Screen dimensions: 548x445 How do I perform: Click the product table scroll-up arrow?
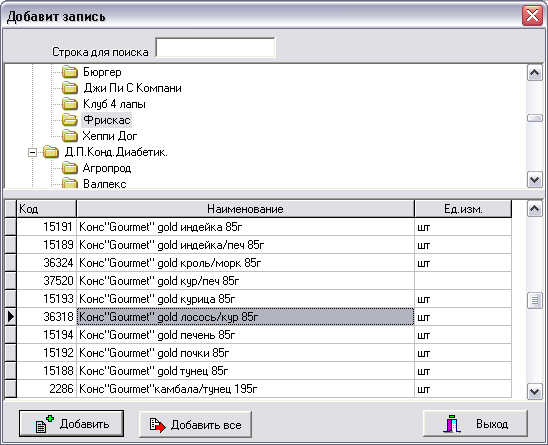click(x=535, y=209)
